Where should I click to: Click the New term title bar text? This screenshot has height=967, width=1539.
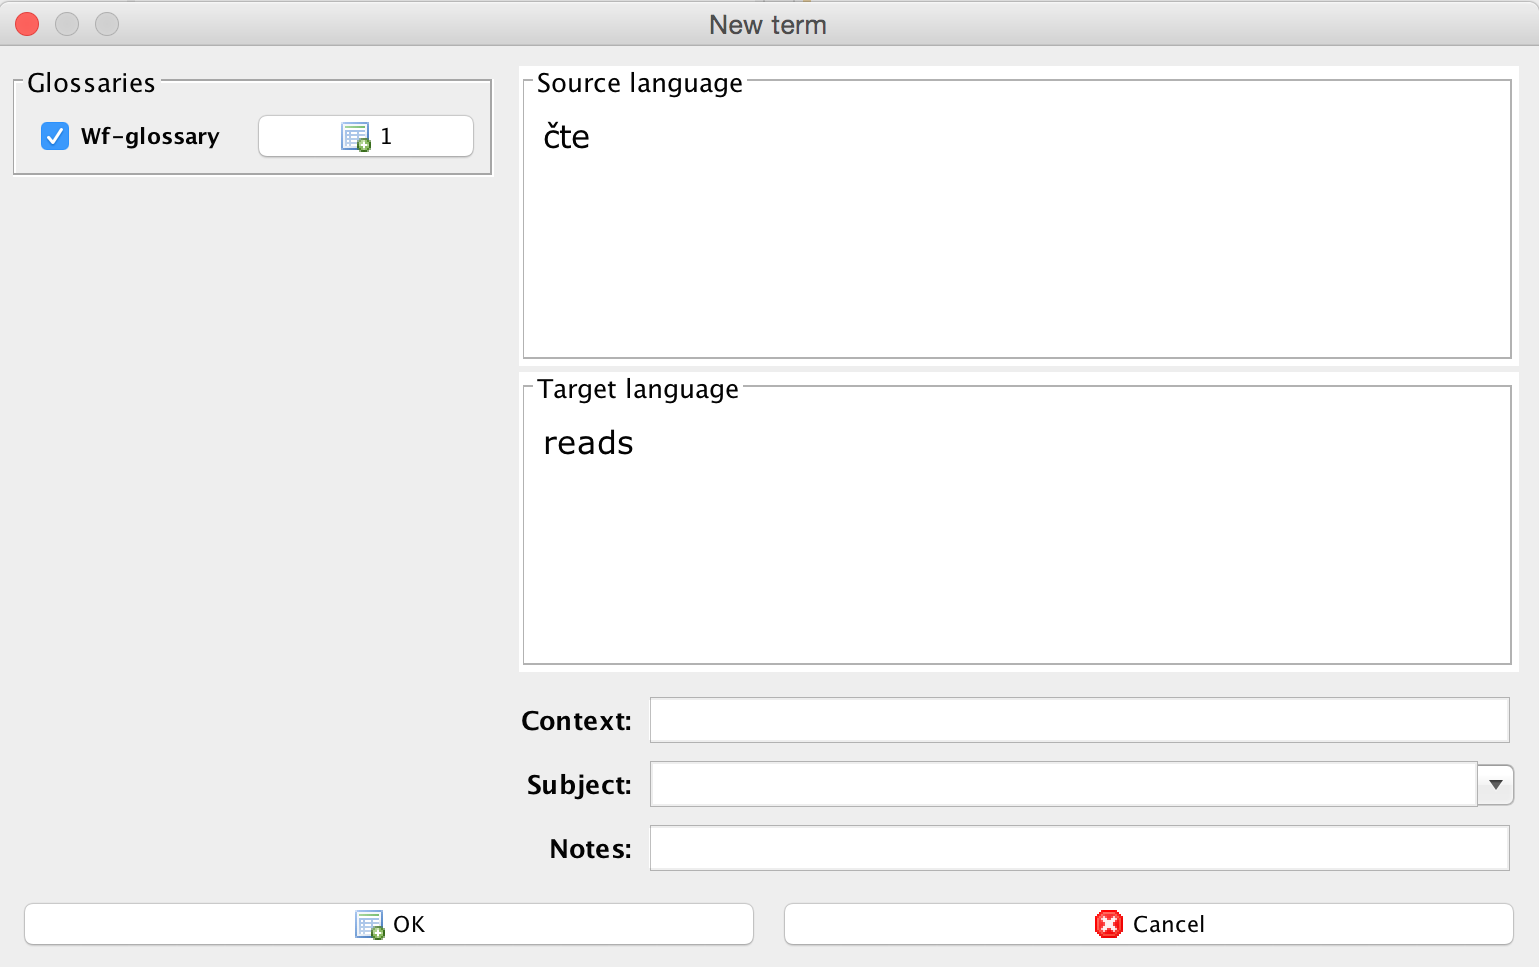coord(767,25)
